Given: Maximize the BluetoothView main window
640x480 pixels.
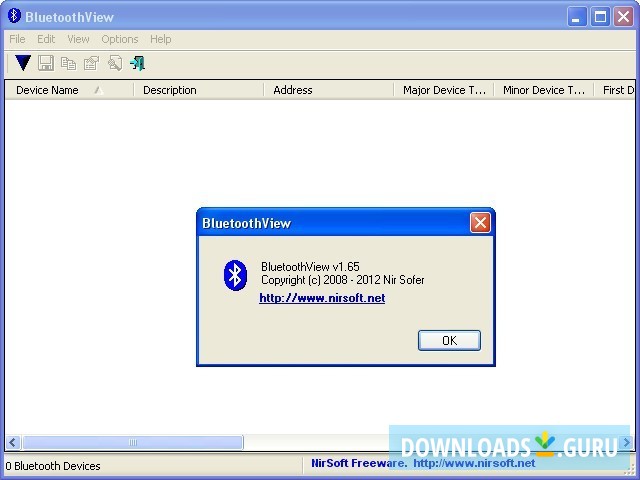Looking at the screenshot, I should (x=600, y=17).
